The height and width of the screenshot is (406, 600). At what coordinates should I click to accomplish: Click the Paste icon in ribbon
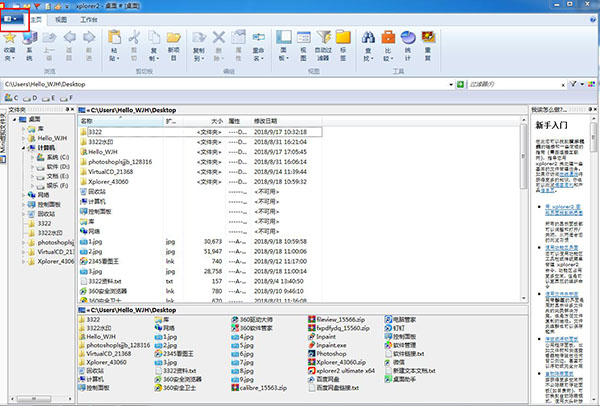[x=116, y=39]
